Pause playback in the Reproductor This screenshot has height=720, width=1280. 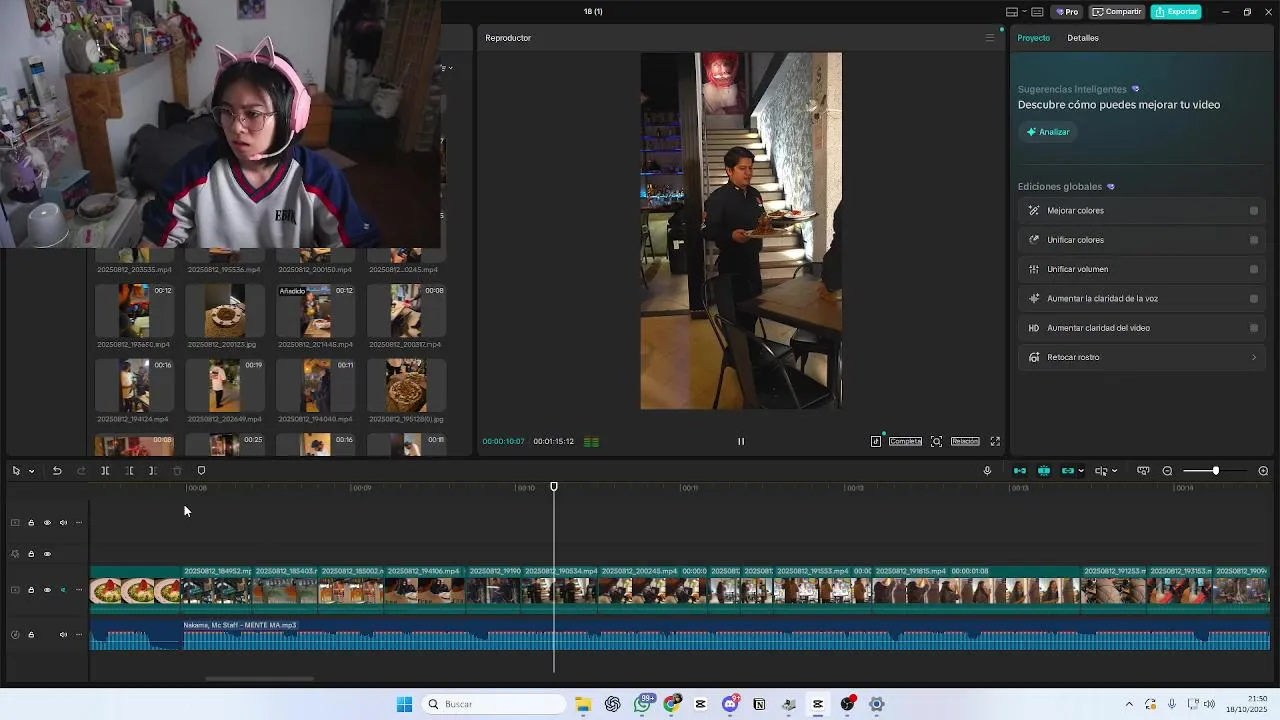coord(741,441)
